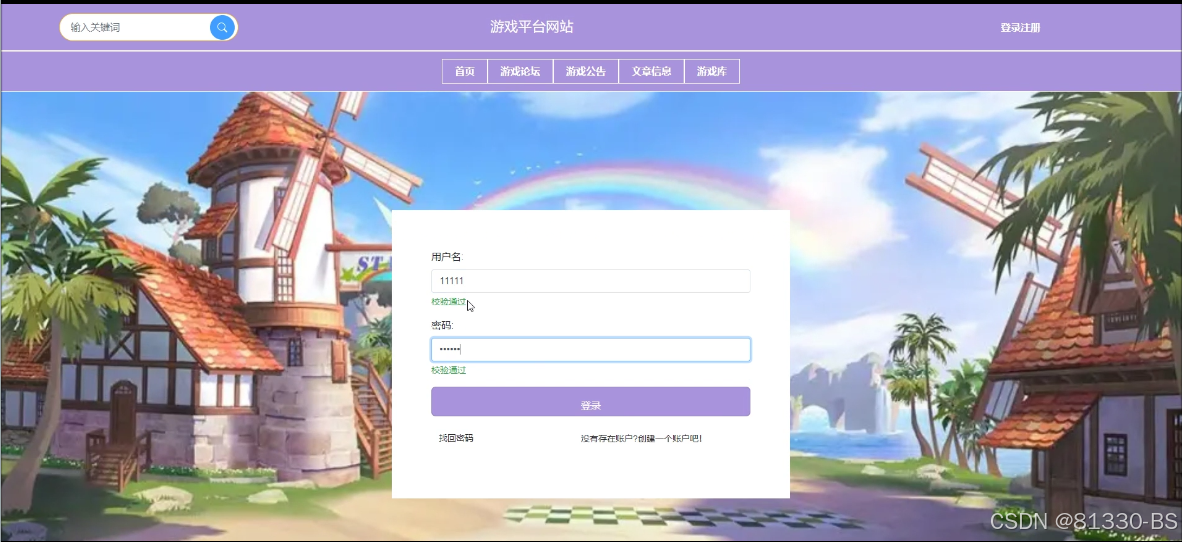The height and width of the screenshot is (542, 1182).
Task: Click the purple 登录 button
Action: [590, 402]
